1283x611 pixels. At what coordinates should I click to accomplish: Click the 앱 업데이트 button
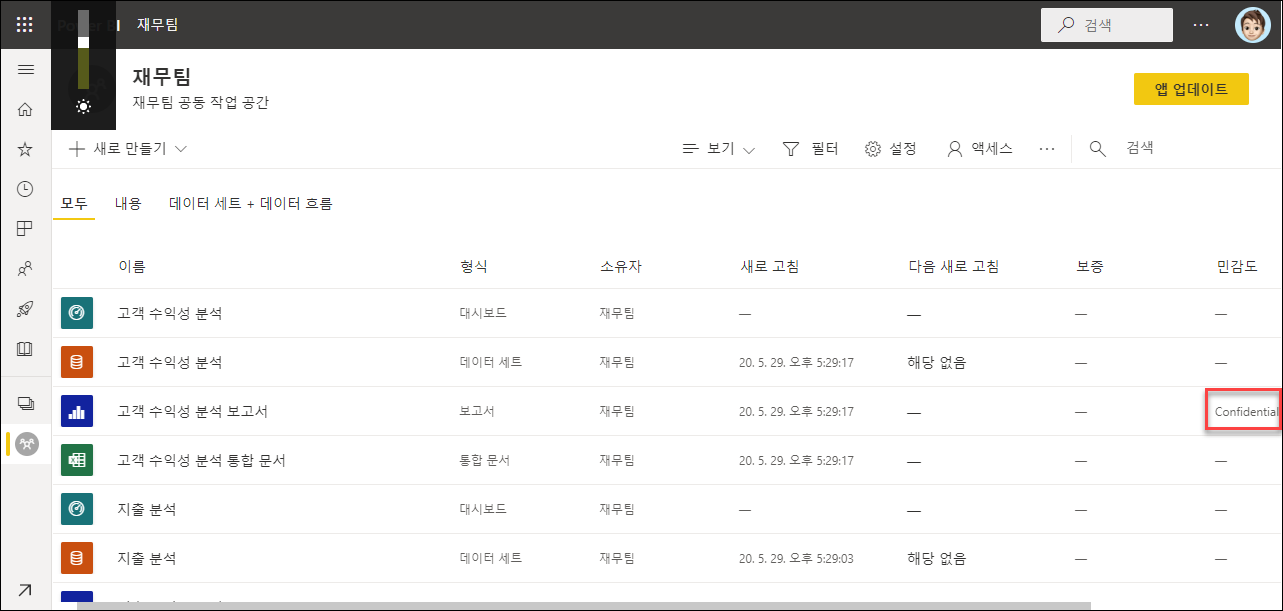click(1191, 88)
